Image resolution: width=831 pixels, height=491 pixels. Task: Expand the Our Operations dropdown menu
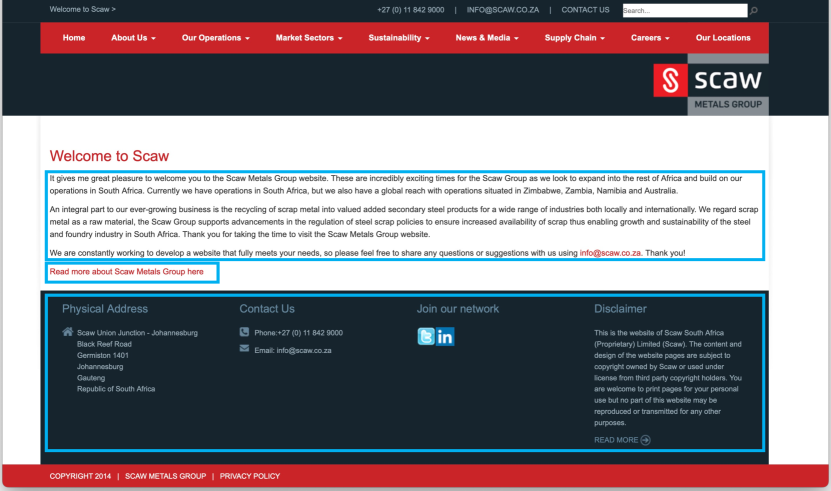click(x=216, y=38)
